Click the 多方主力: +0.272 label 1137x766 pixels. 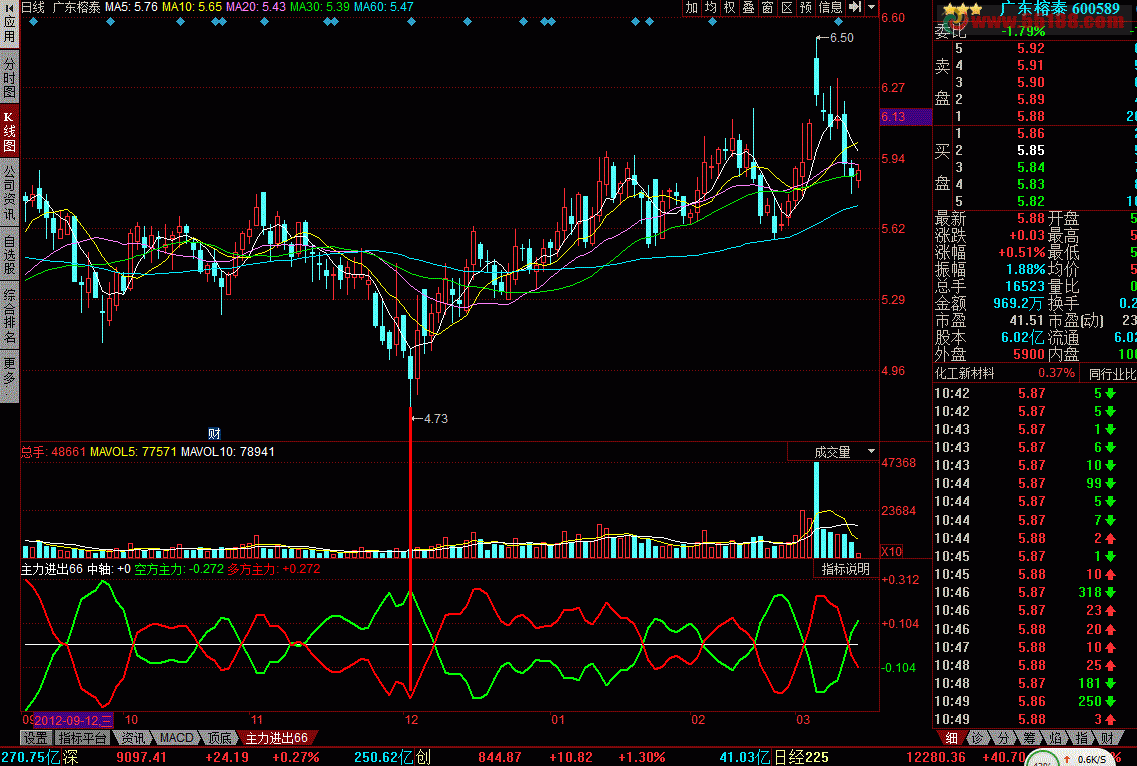tap(274, 569)
